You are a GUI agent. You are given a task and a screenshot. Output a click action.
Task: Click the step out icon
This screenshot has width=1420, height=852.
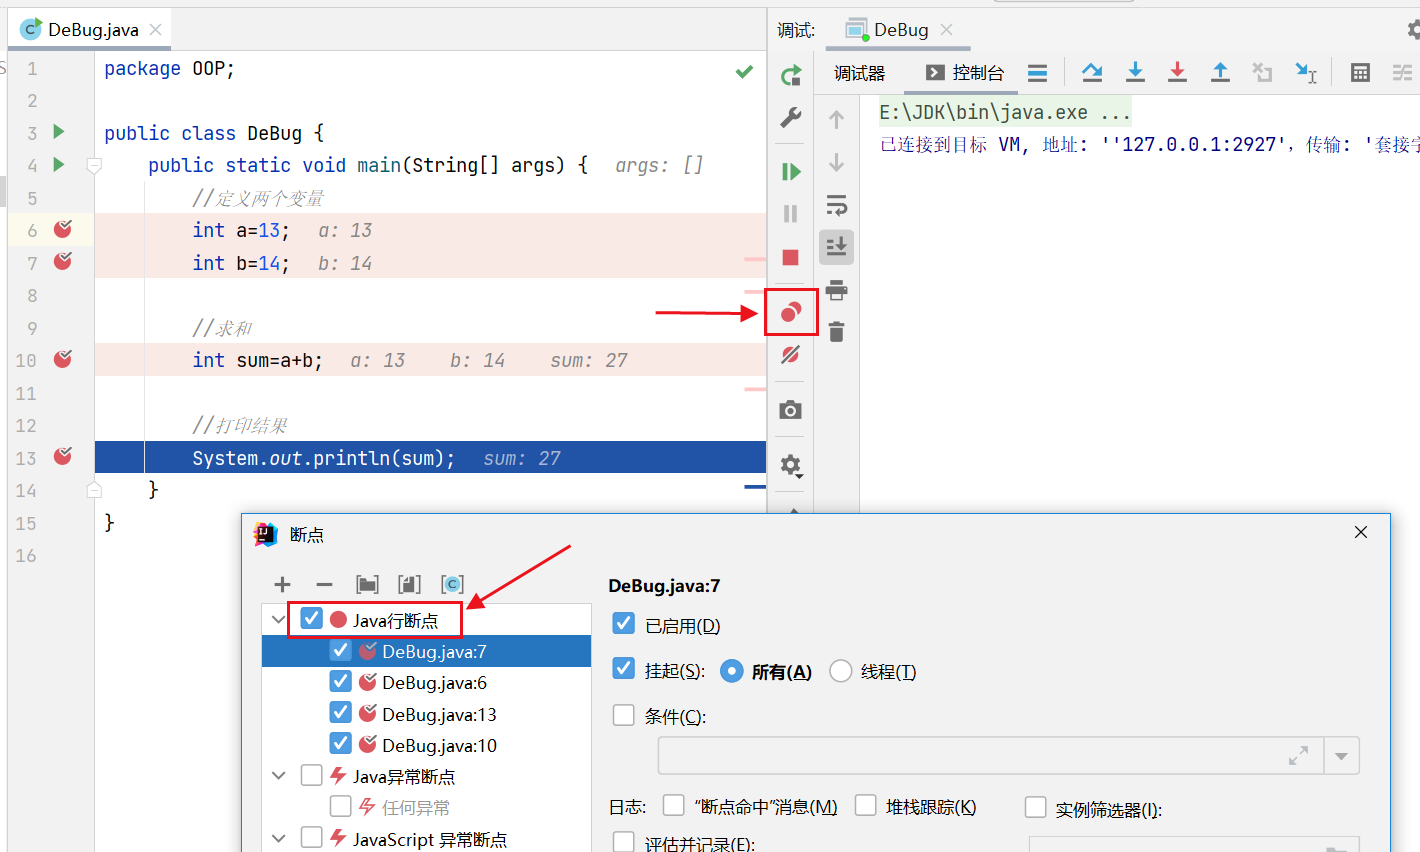point(1220,72)
